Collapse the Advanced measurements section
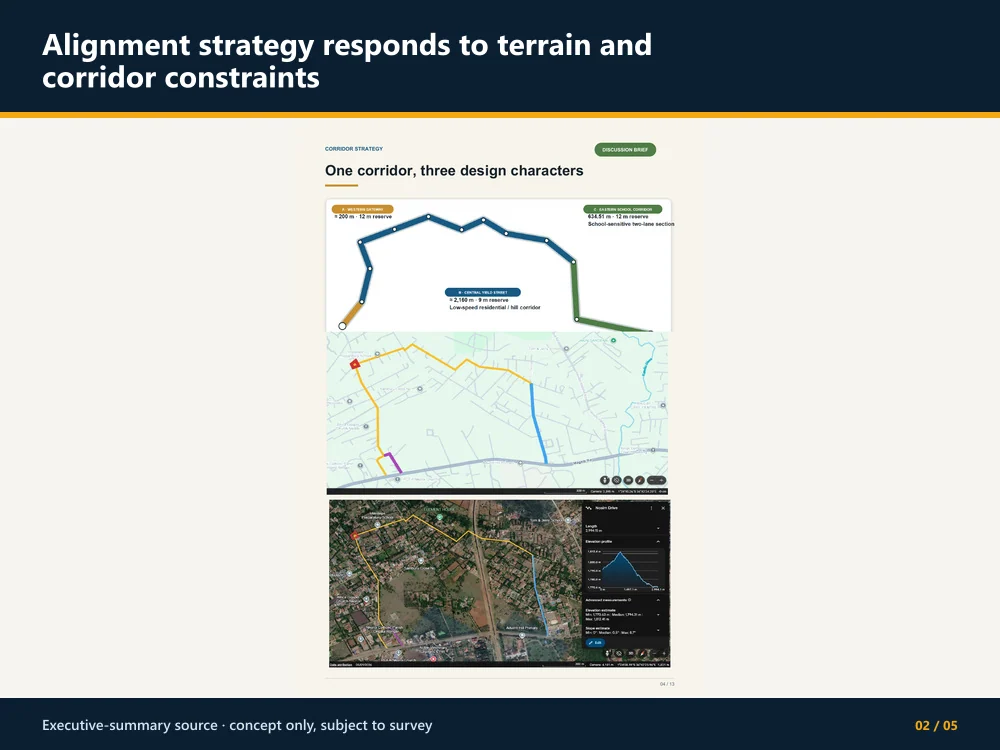Image resolution: width=1000 pixels, height=750 pixels. click(658, 600)
